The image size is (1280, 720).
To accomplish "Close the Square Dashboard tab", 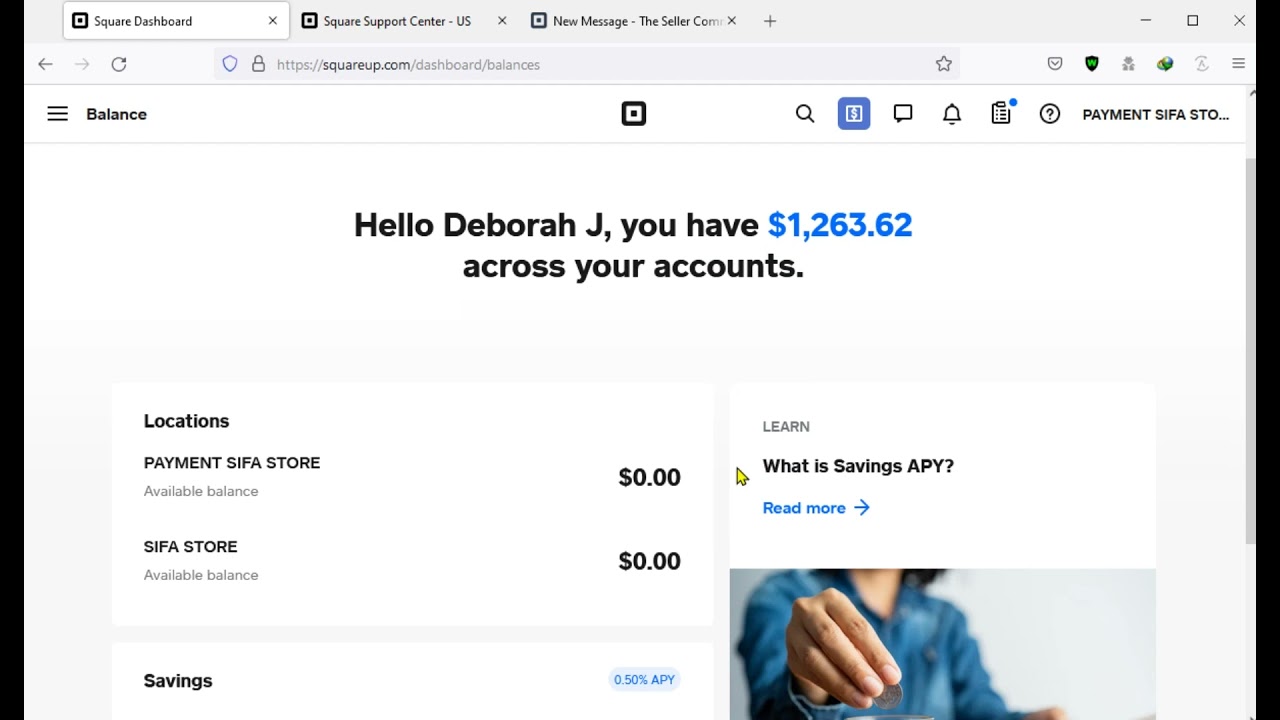I will tap(272, 21).
